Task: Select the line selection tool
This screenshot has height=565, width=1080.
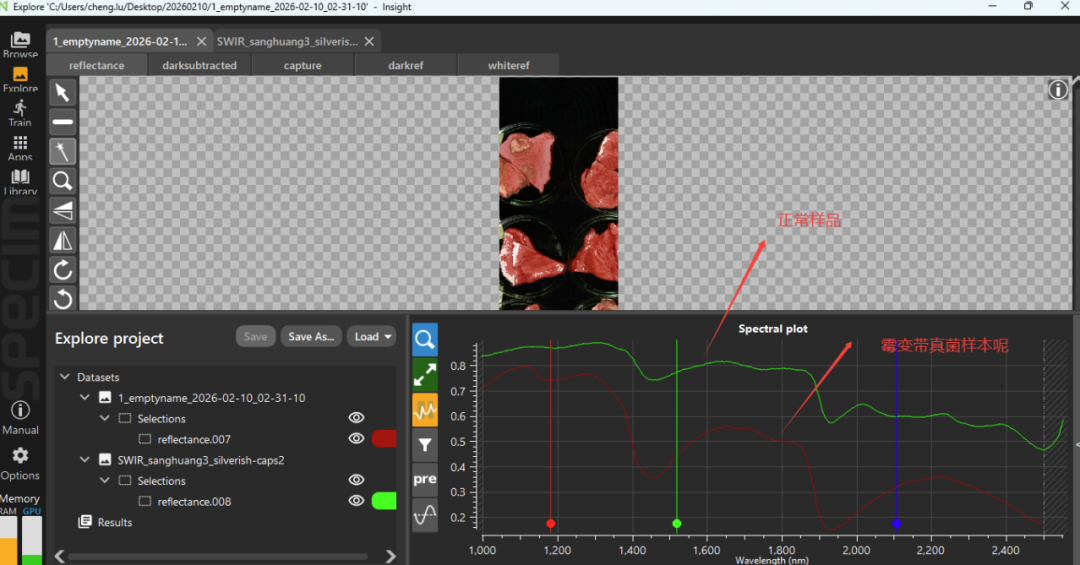Action: (63, 122)
